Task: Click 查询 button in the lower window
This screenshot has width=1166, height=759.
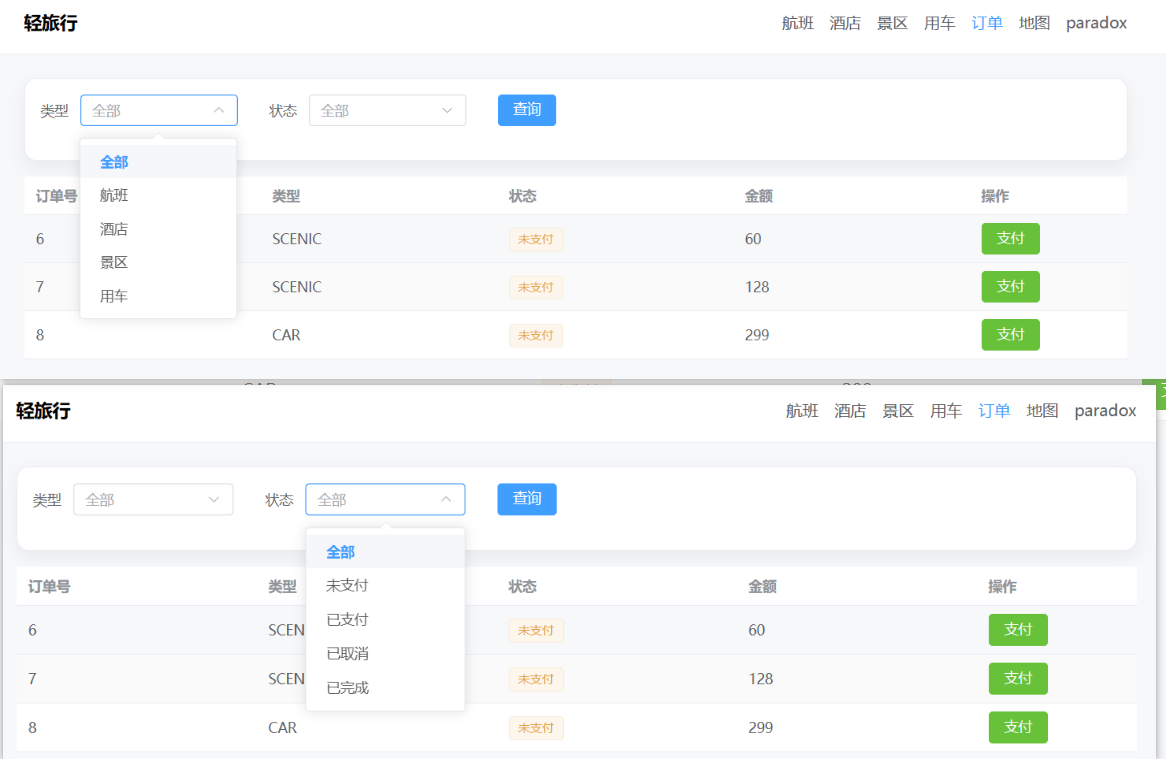Action: (x=527, y=499)
